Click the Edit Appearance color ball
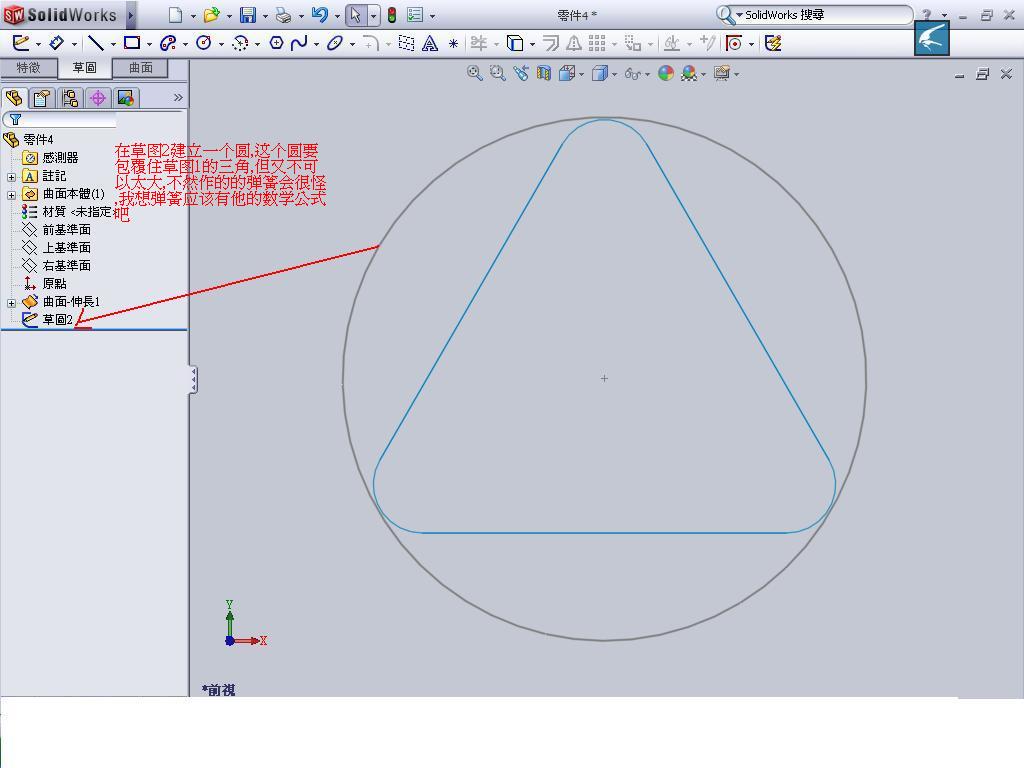 (x=665, y=73)
